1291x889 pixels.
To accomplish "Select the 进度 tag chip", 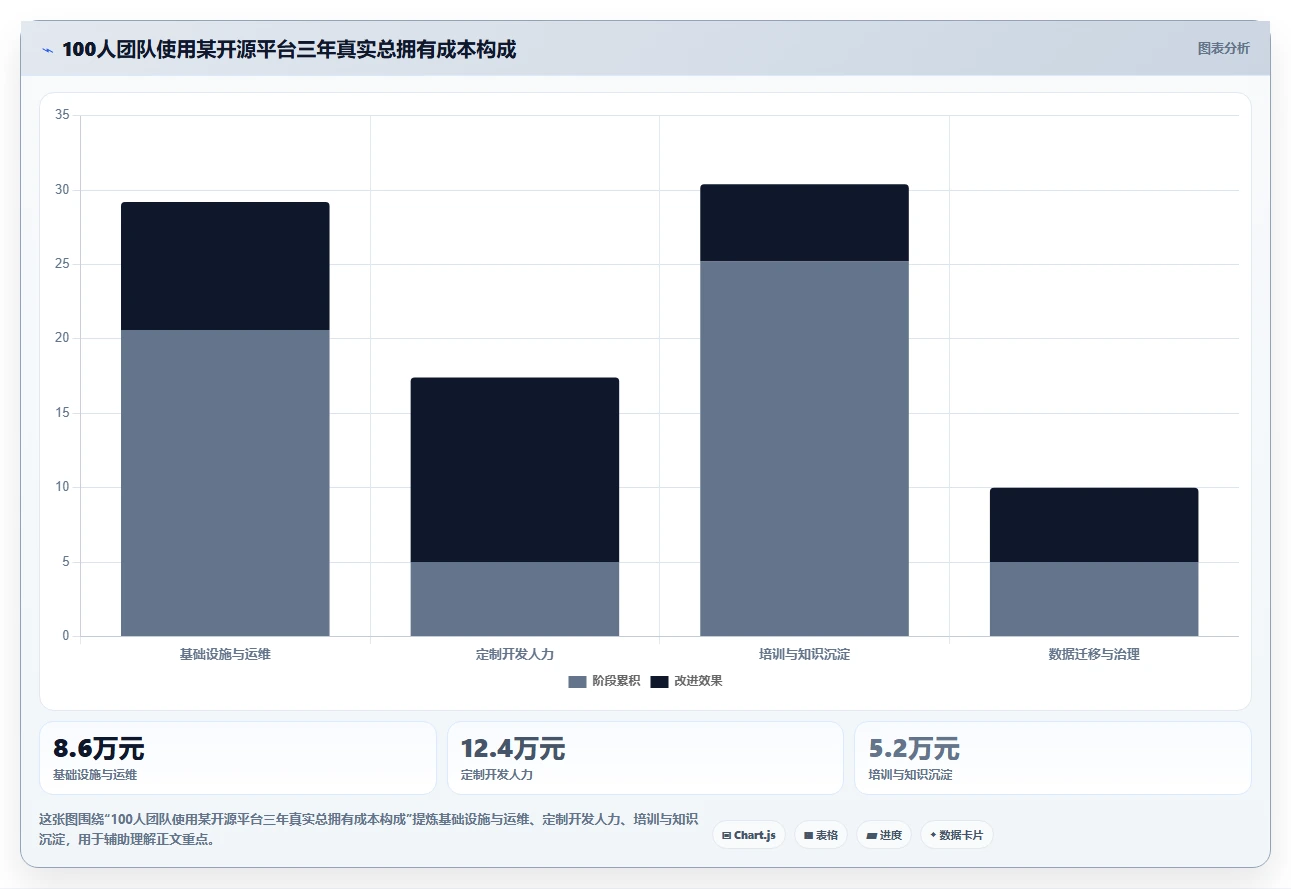I will tap(884, 835).
